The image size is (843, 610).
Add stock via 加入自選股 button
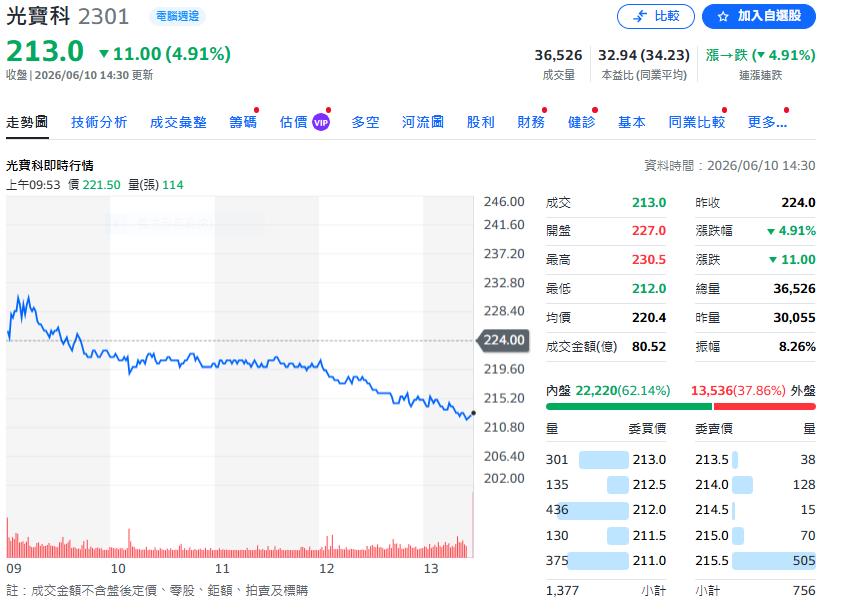(x=759, y=16)
